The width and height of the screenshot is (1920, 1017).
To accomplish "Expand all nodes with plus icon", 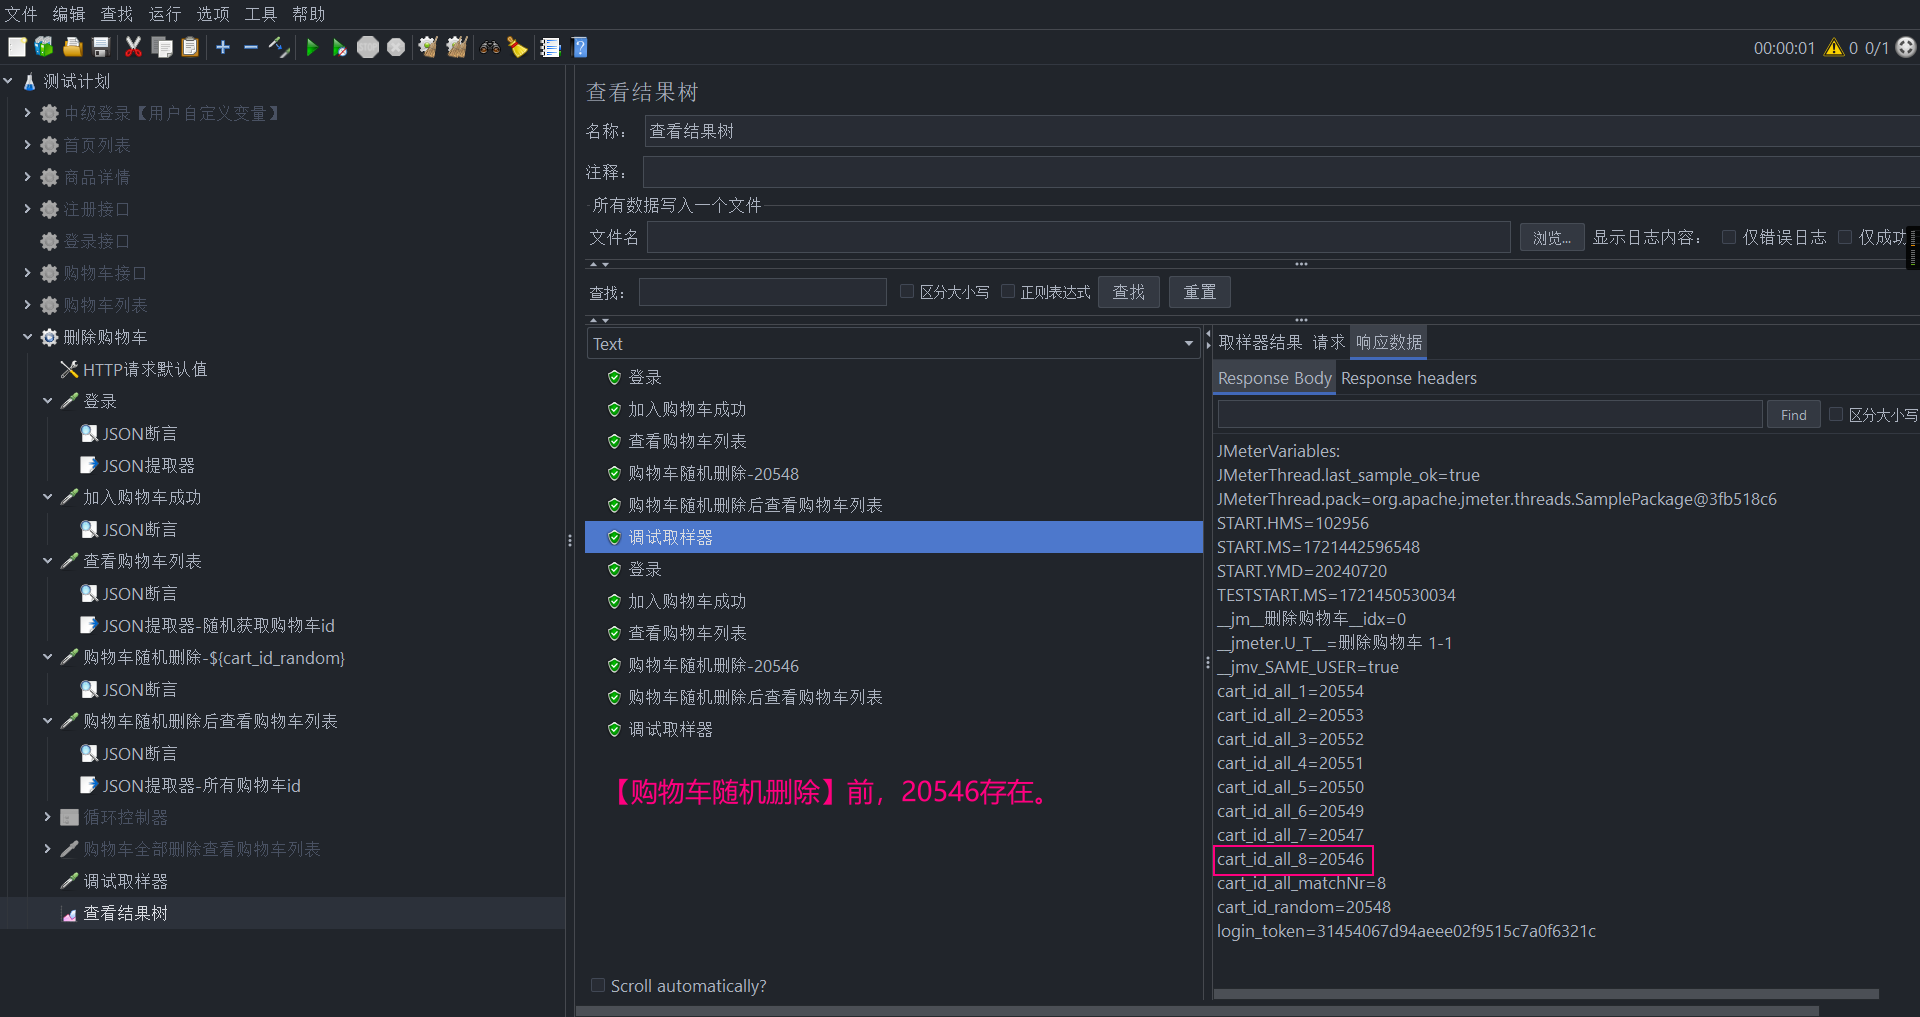I will tap(223, 47).
